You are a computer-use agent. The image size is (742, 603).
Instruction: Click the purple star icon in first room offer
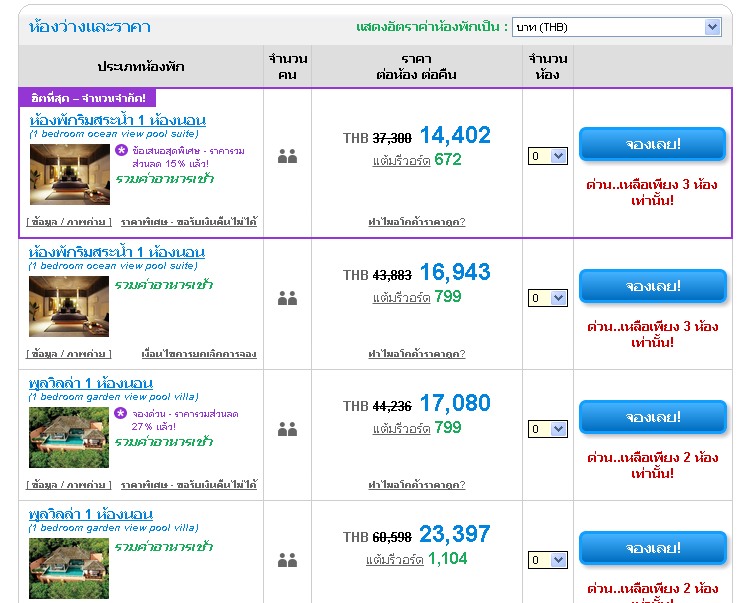[121, 150]
